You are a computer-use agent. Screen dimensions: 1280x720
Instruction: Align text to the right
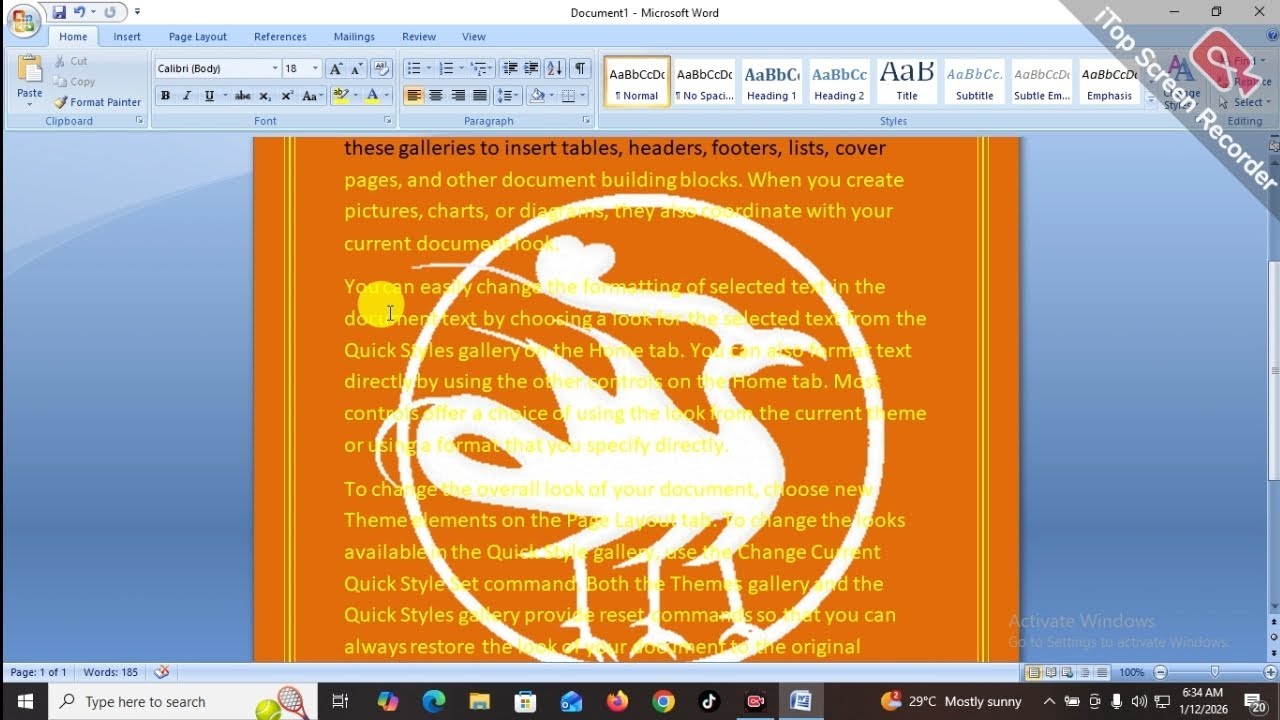point(458,96)
